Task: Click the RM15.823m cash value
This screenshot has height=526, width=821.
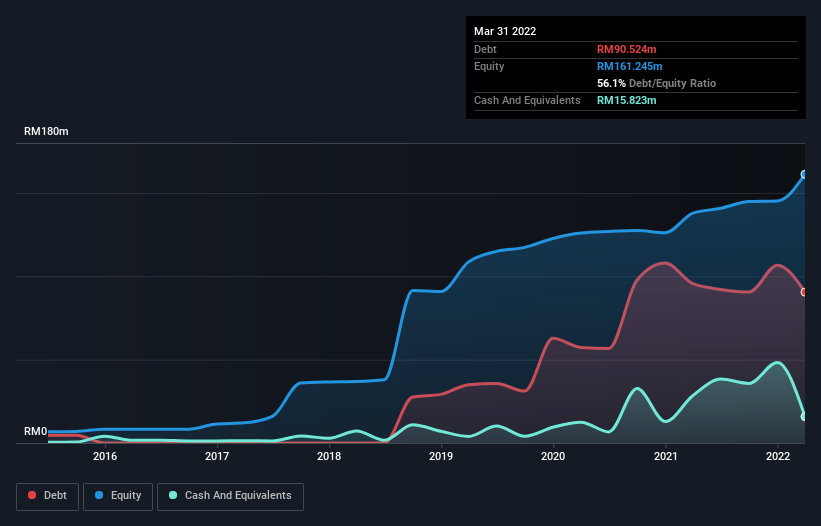Action: point(626,100)
